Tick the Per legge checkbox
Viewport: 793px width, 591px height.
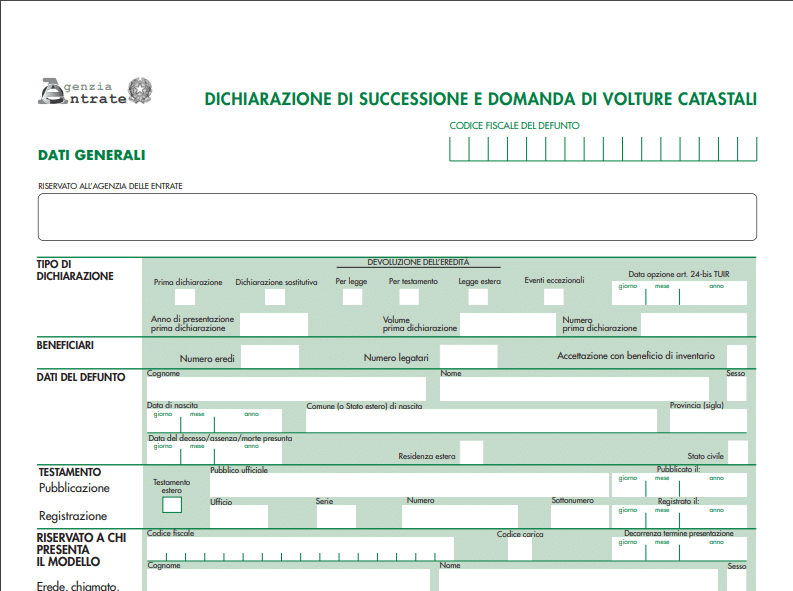352,297
